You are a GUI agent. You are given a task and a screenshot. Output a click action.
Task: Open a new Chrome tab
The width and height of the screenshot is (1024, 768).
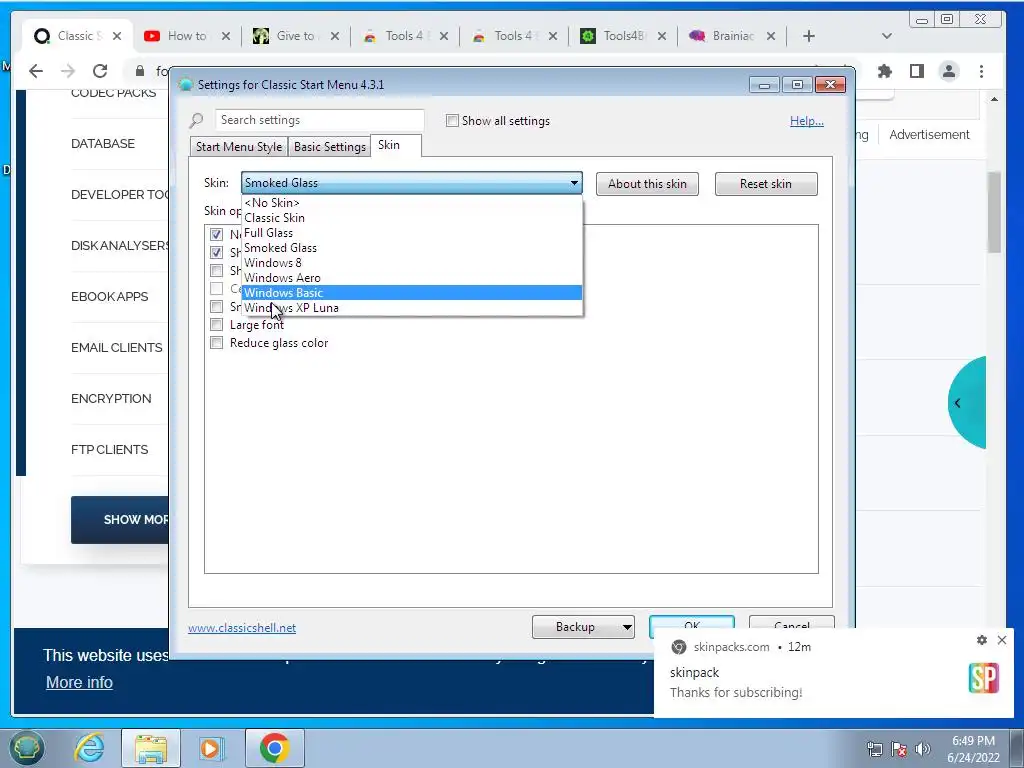808,36
